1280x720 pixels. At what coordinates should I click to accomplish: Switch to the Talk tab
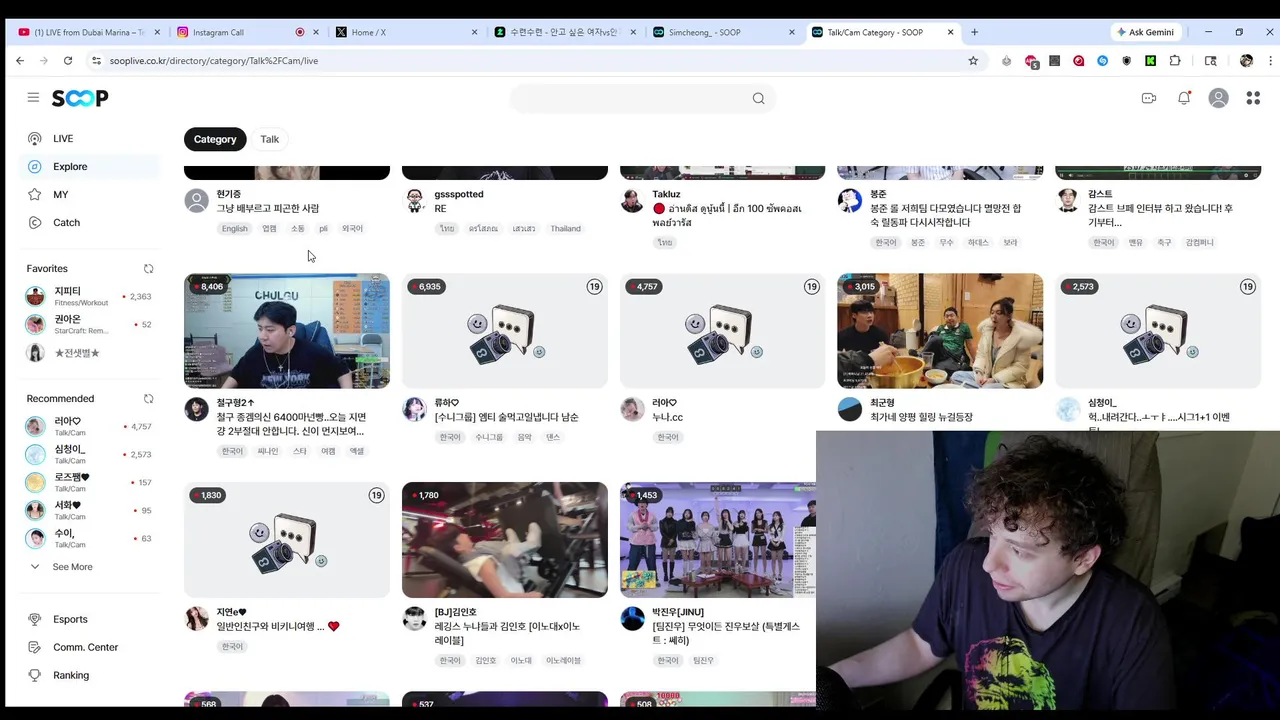[270, 139]
